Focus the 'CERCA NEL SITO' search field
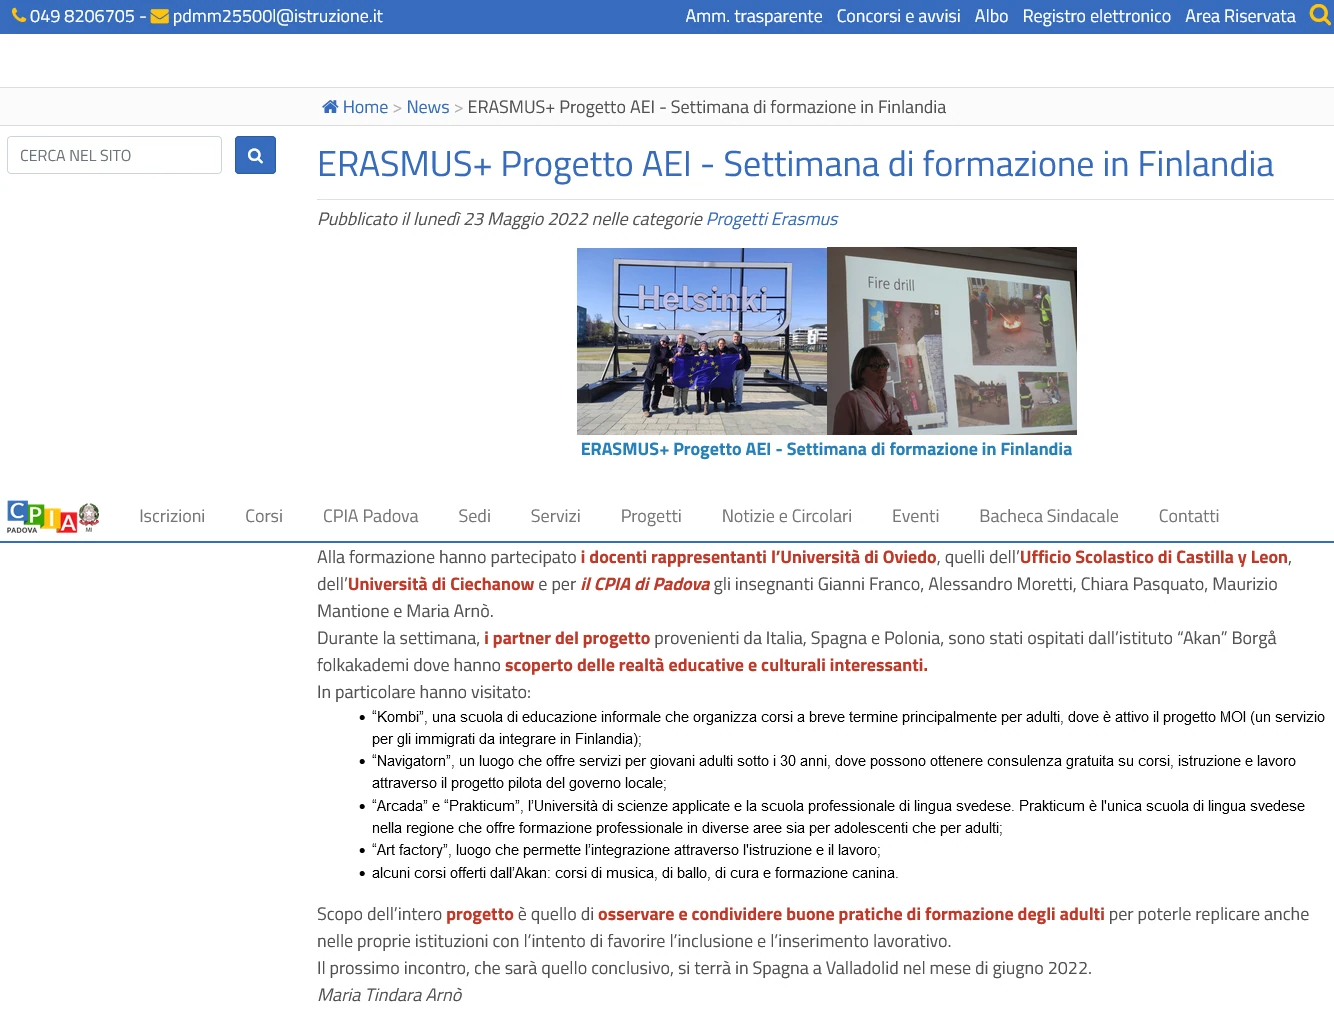The image size is (1334, 1027). tap(114, 155)
